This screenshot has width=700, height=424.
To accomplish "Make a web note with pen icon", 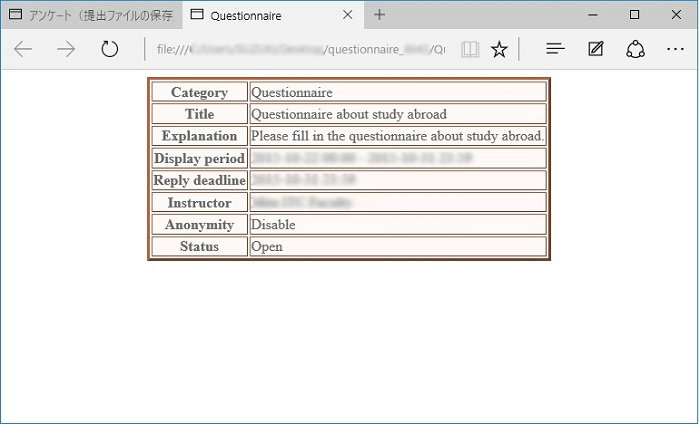I will (x=596, y=50).
